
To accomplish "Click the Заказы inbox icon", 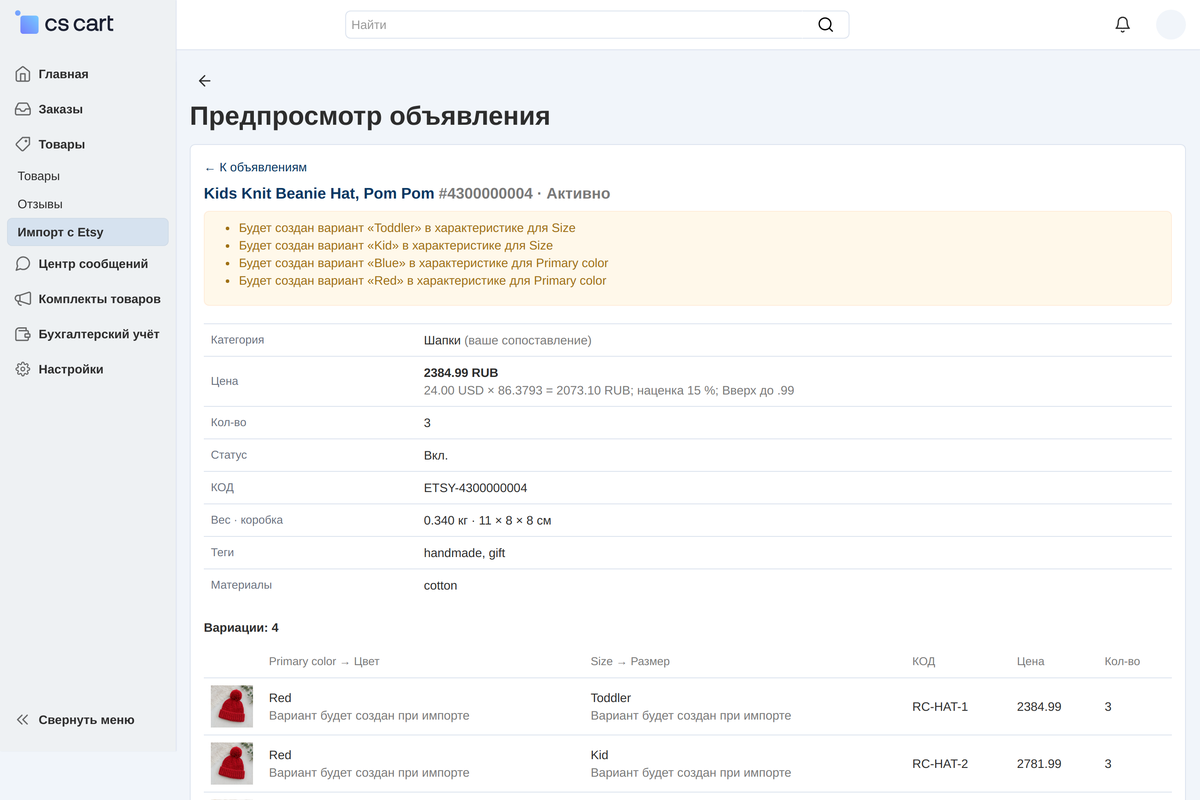I will [x=23, y=109].
